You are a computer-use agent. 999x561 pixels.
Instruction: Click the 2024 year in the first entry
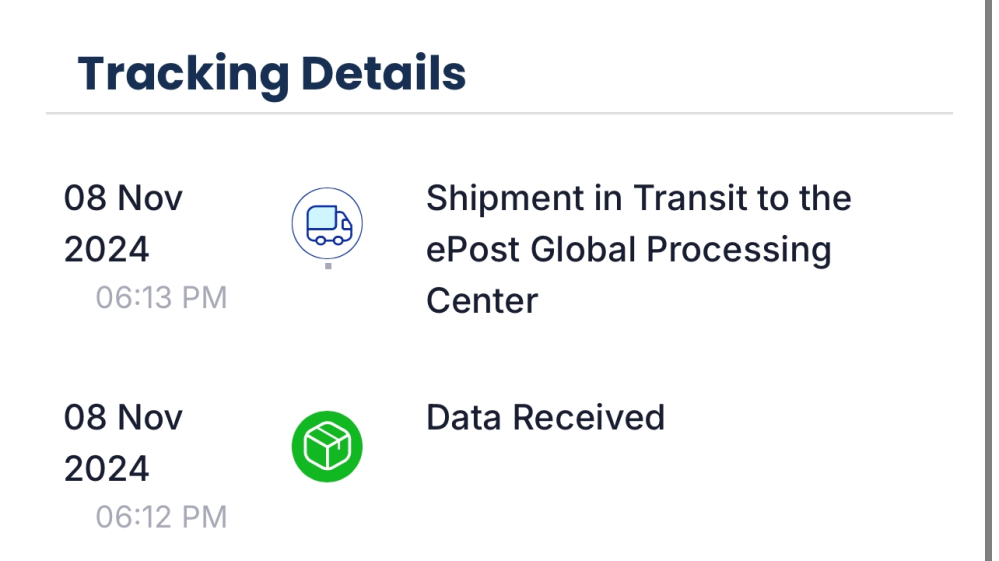[106, 250]
